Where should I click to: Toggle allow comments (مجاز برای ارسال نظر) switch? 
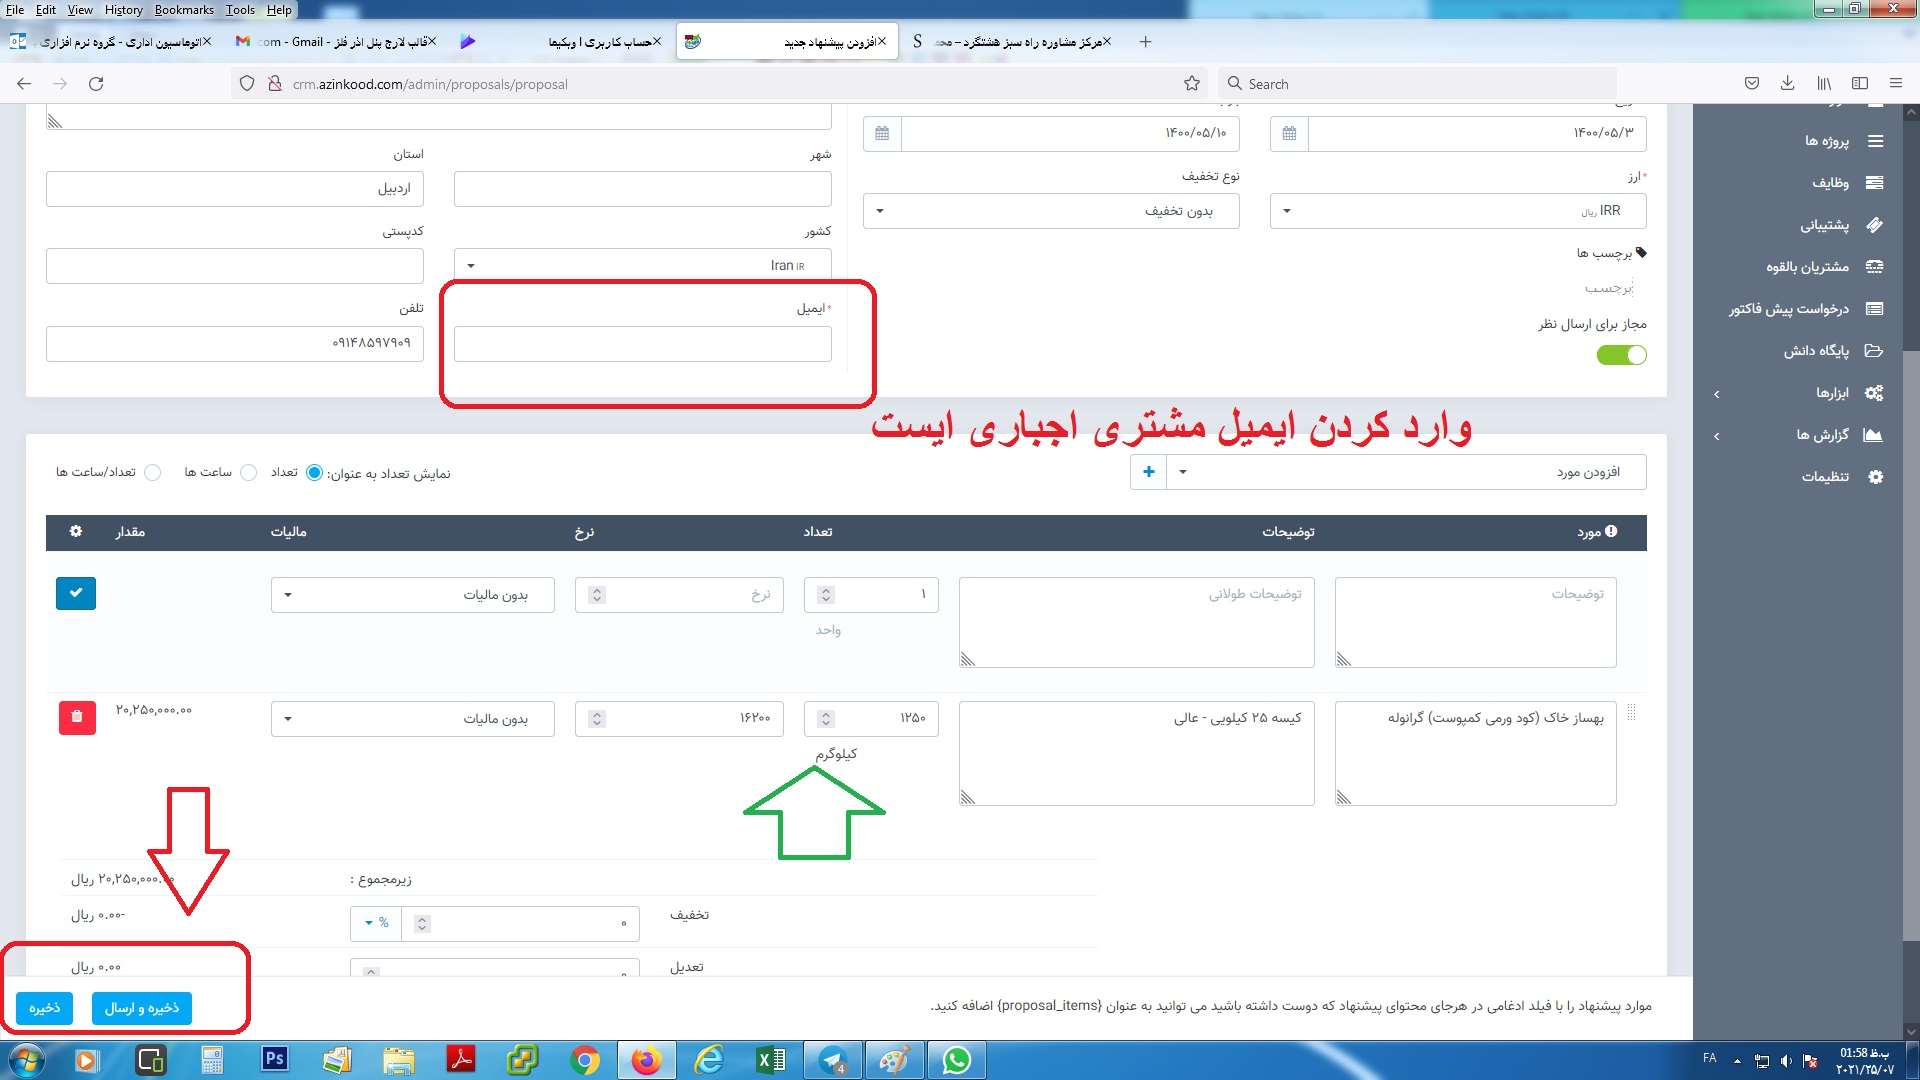(x=1622, y=355)
